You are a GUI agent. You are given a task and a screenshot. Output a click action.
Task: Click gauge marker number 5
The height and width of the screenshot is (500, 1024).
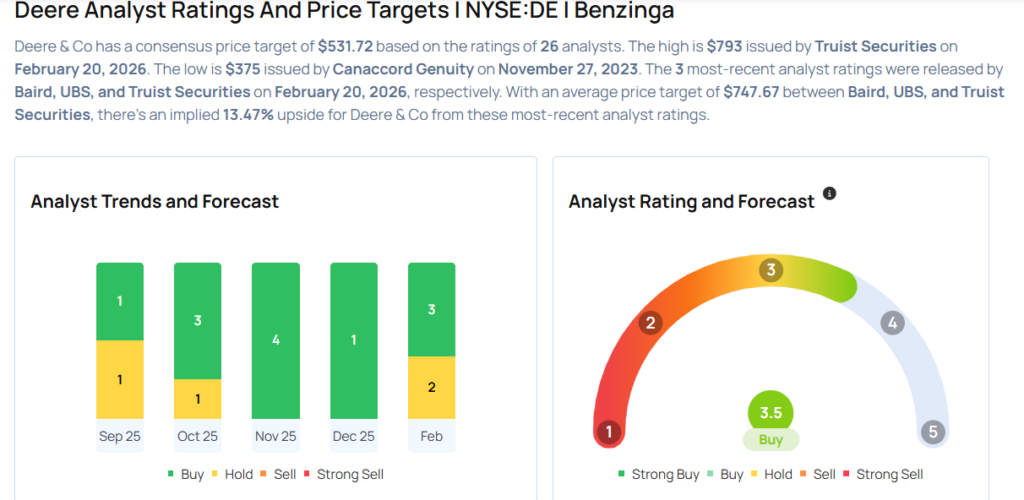coord(933,432)
